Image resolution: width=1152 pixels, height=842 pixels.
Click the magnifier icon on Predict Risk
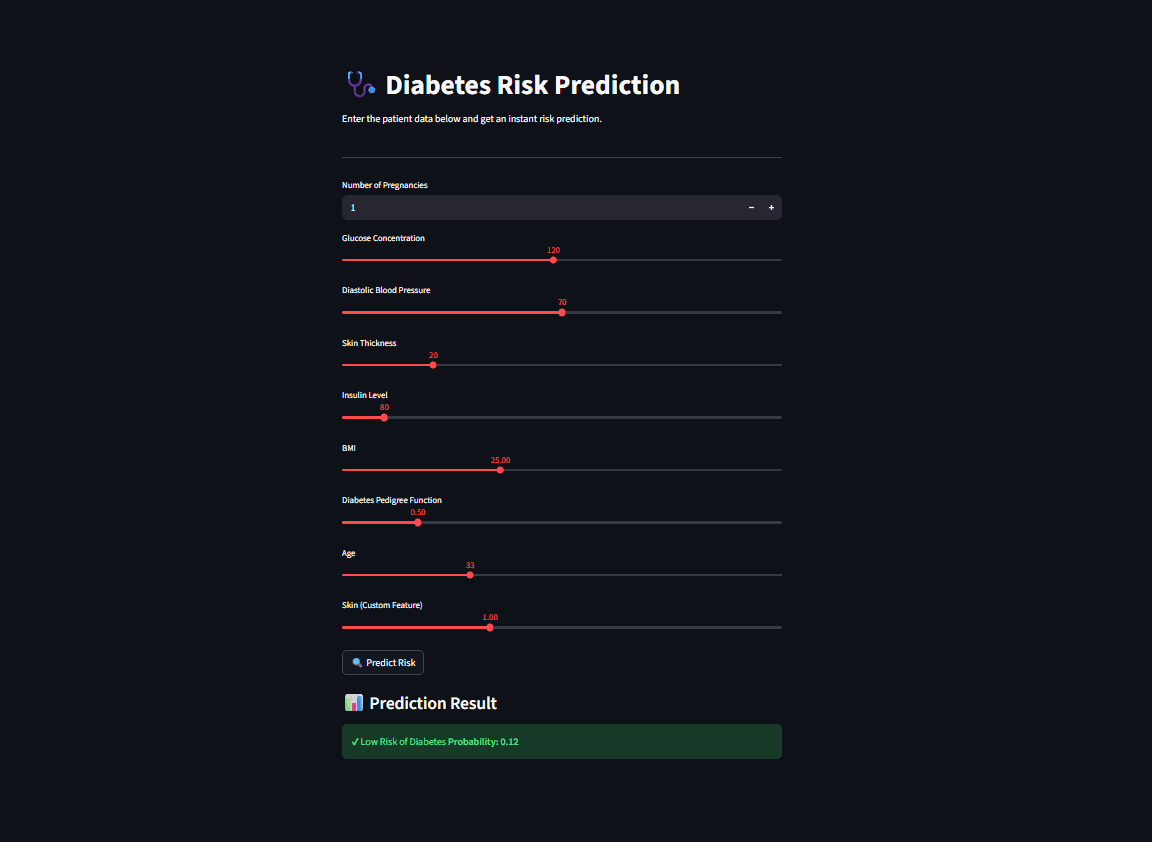357,663
